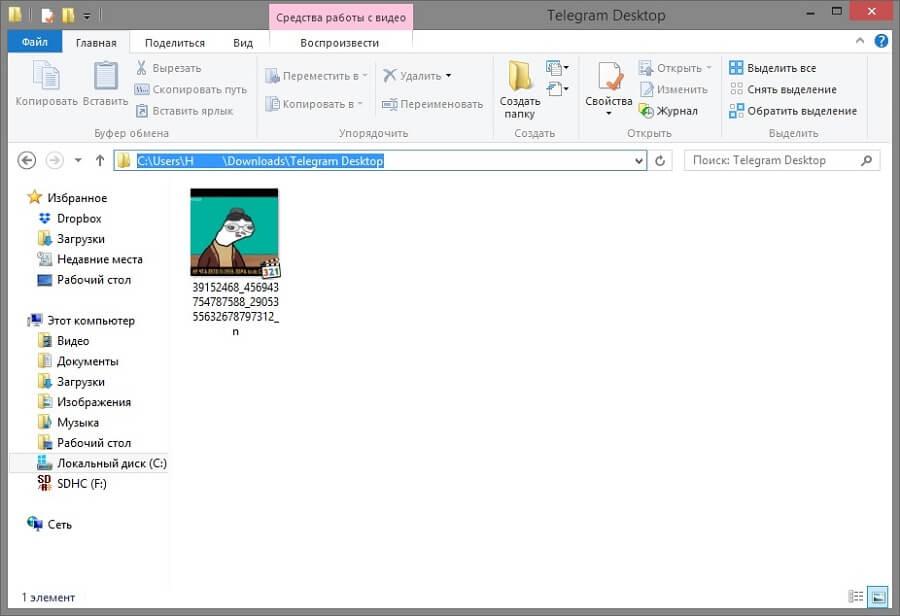The height and width of the screenshot is (616, 900).
Task: Click the Copy icon in ribbon
Action: pos(46,78)
